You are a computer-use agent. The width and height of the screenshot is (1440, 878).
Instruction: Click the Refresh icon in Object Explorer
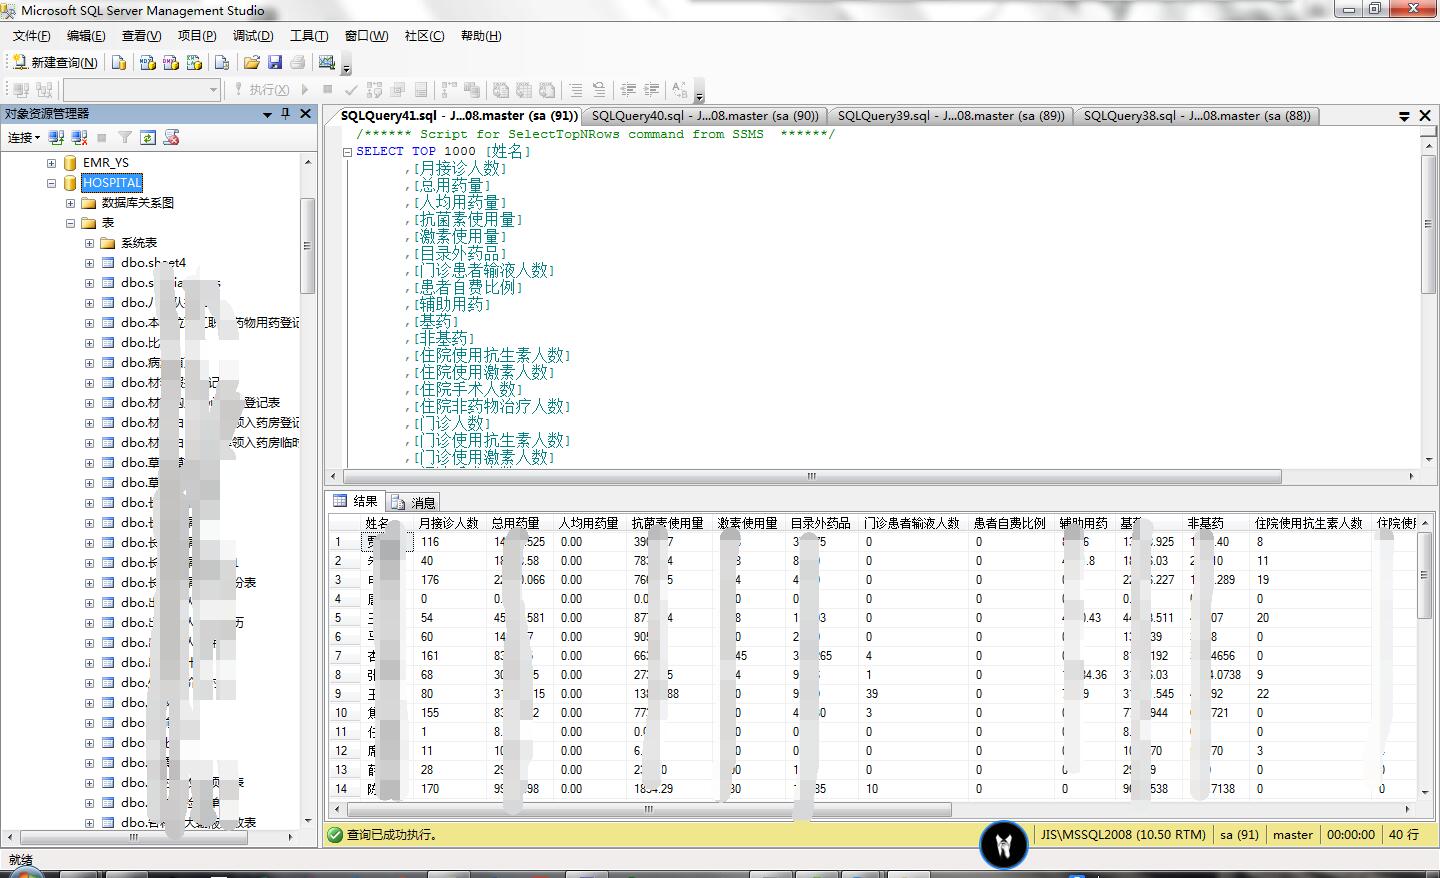point(148,137)
